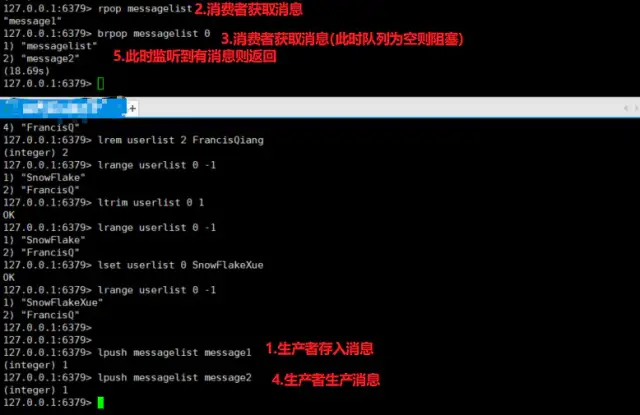The width and height of the screenshot is (640, 415).
Task: Click the 'lrem userlist 2 FrancisQiang' command
Action: (x=180, y=140)
